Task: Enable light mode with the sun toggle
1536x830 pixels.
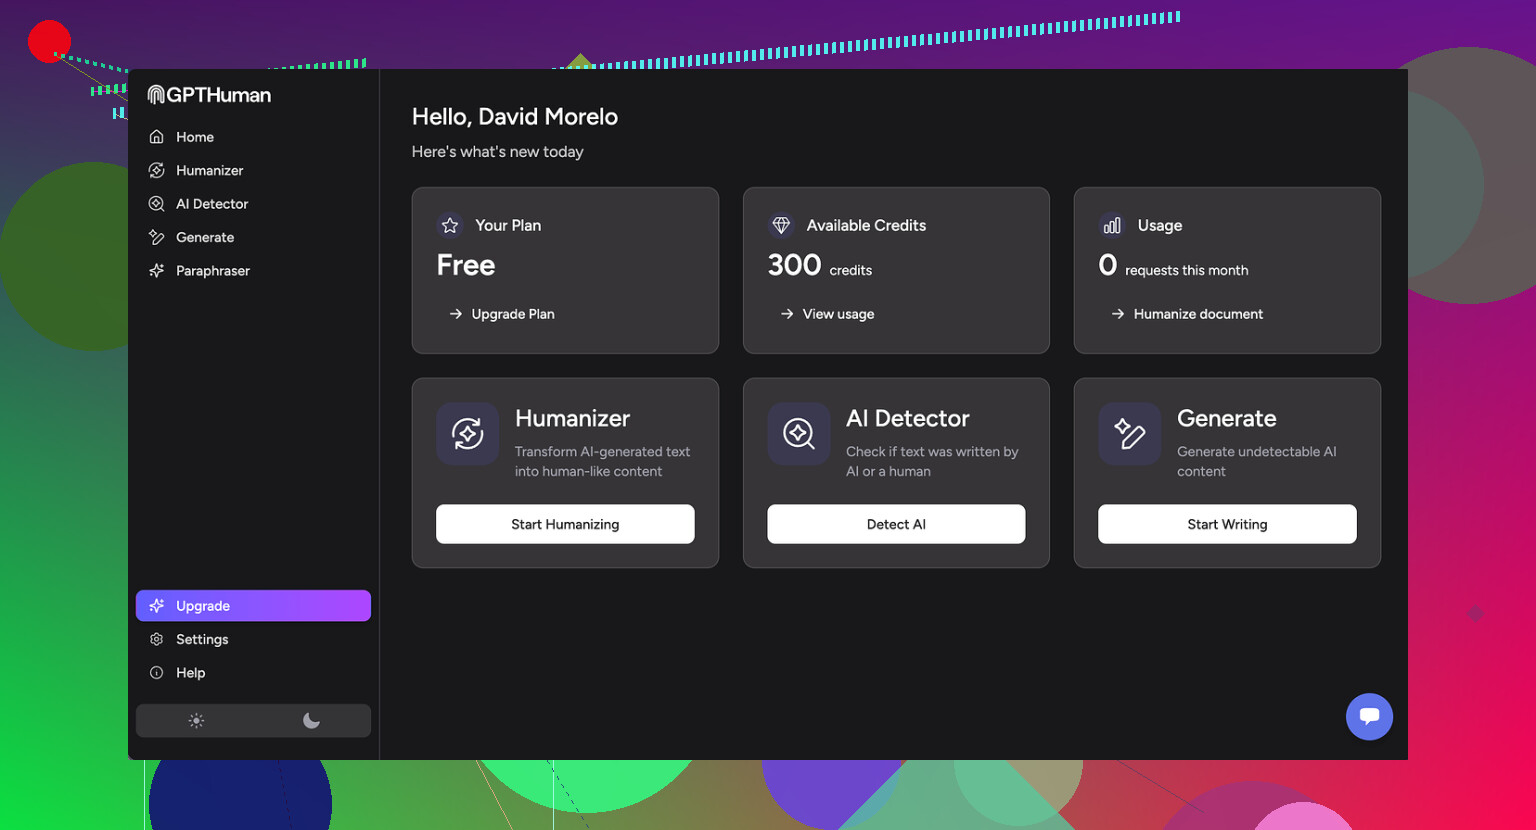Action: click(195, 720)
